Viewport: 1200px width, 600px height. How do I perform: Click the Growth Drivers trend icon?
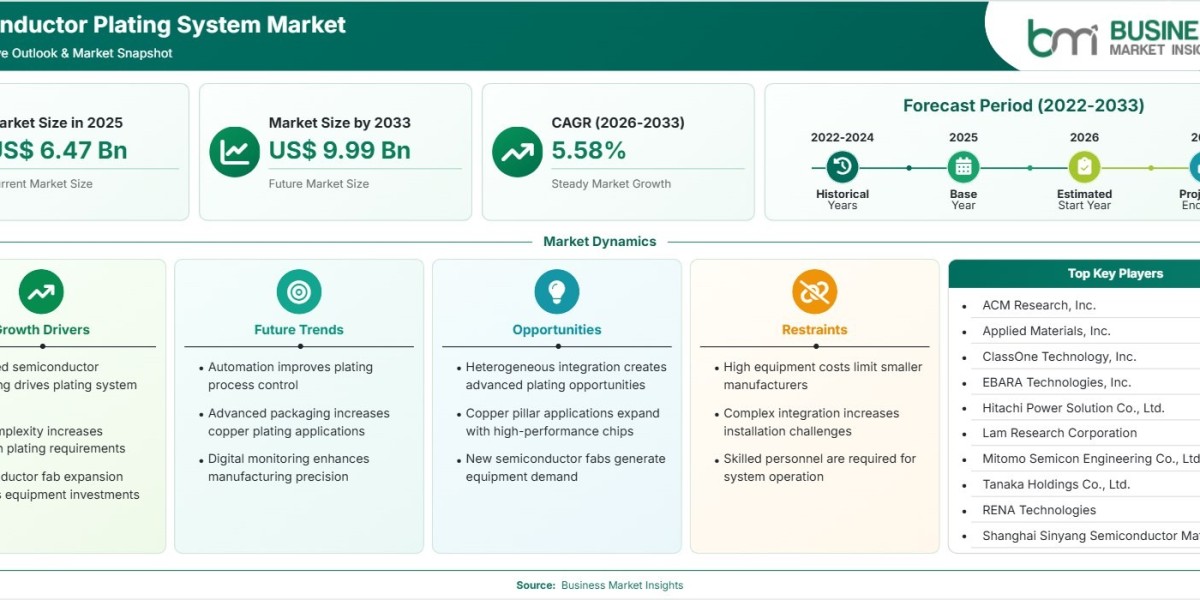pos(41,292)
